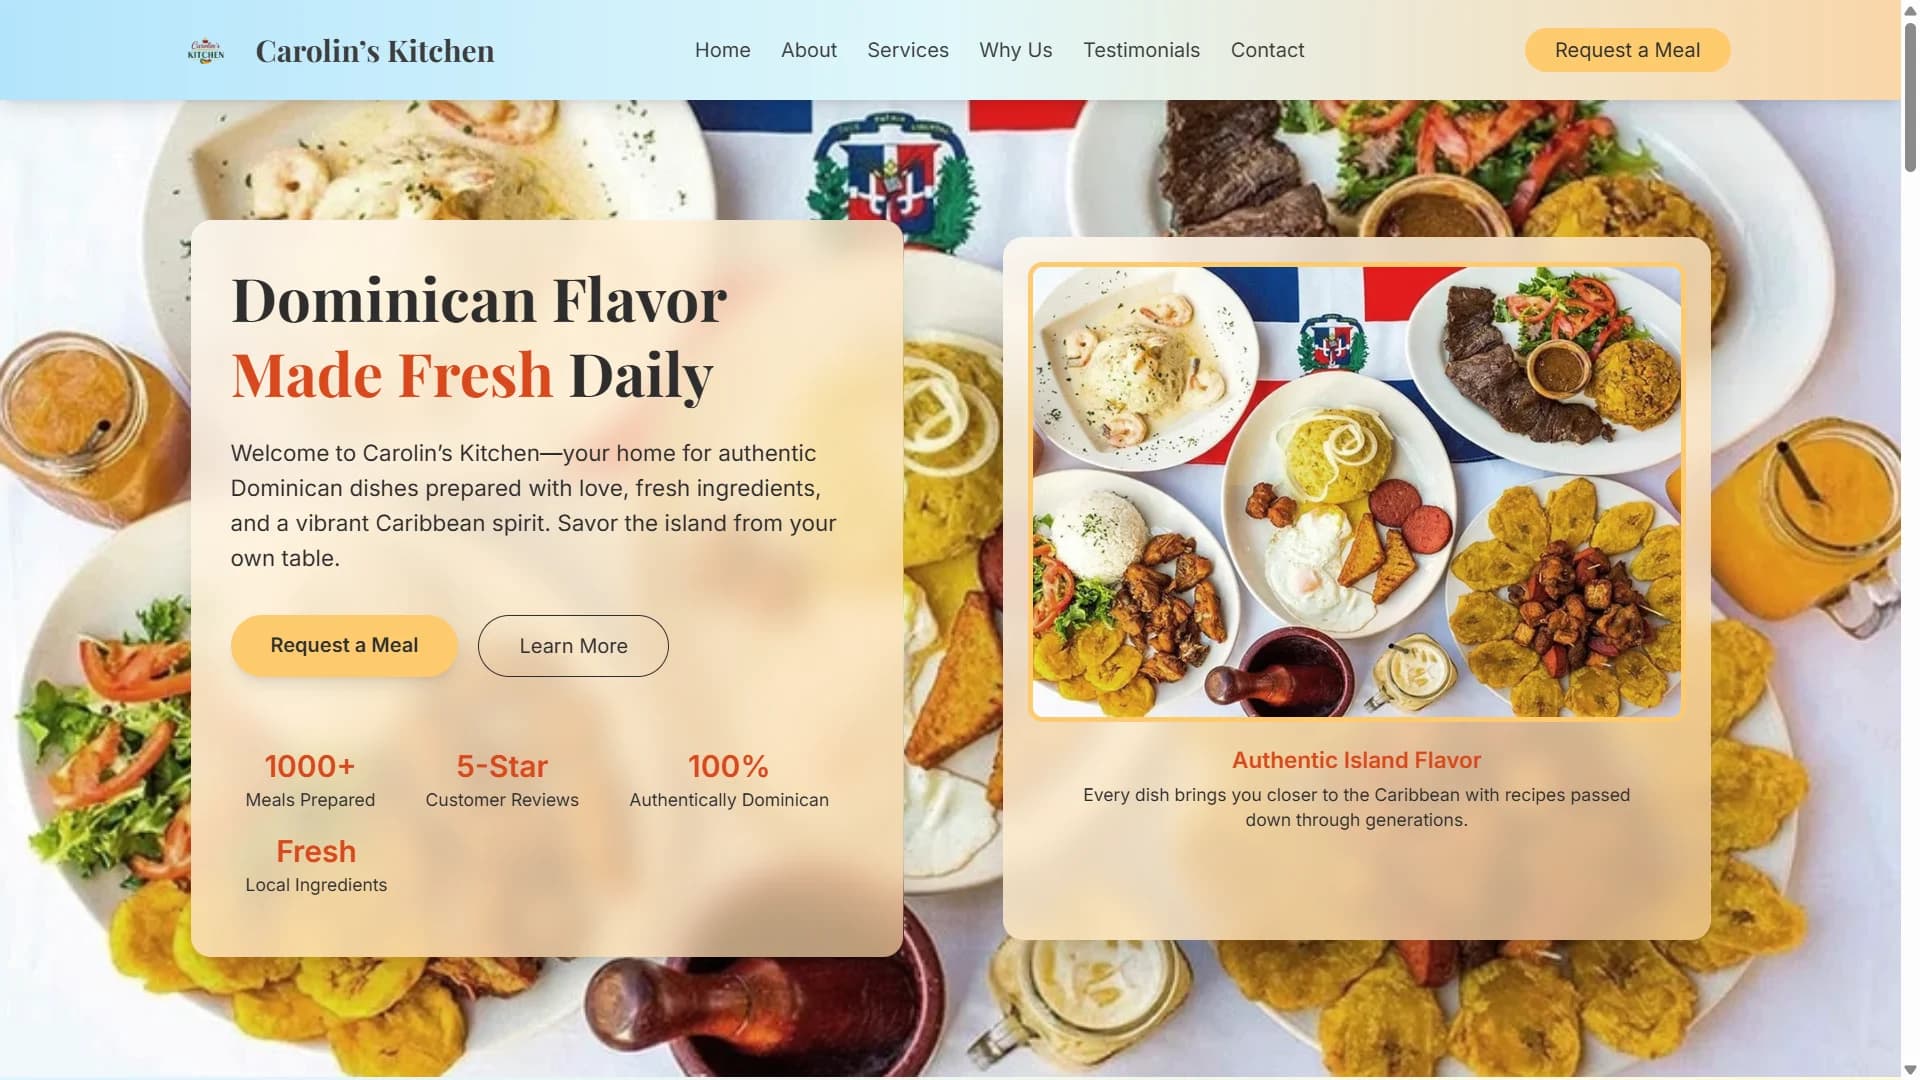Click the Authentic Island Flavor caption heading

tap(1356, 760)
